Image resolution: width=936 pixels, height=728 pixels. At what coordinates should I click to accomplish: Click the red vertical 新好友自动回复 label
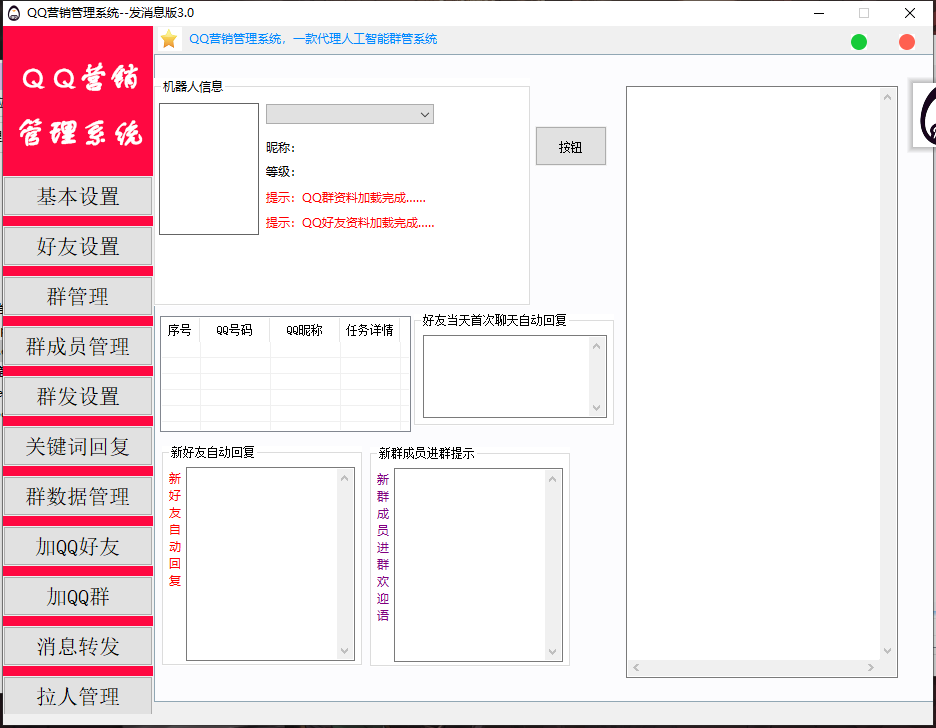175,529
